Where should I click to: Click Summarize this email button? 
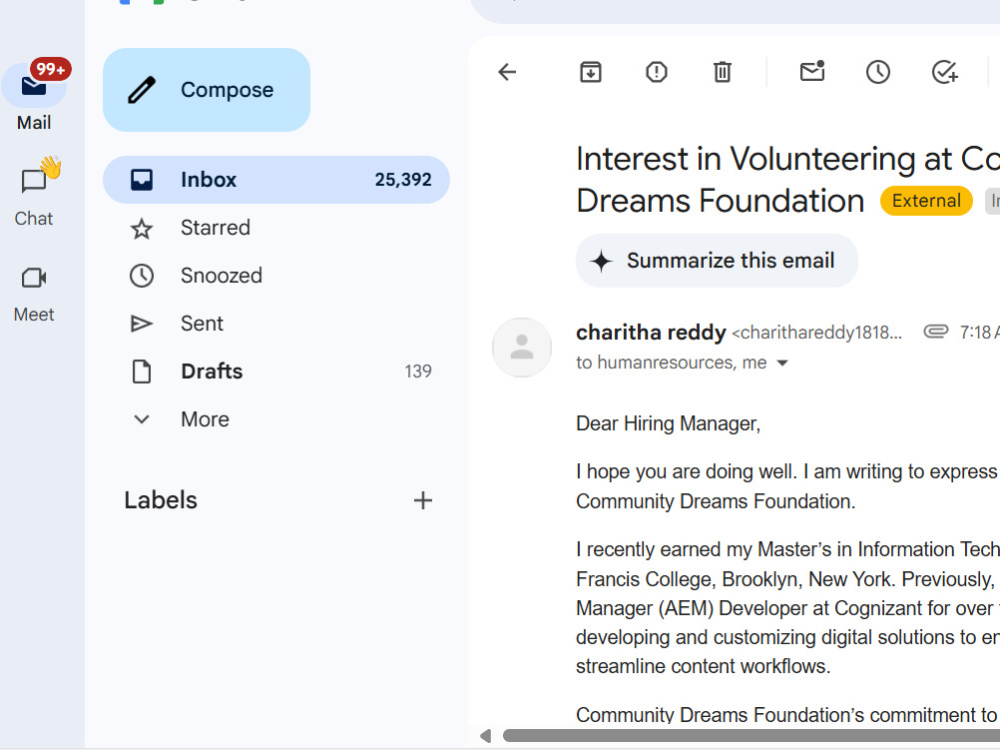tap(717, 260)
